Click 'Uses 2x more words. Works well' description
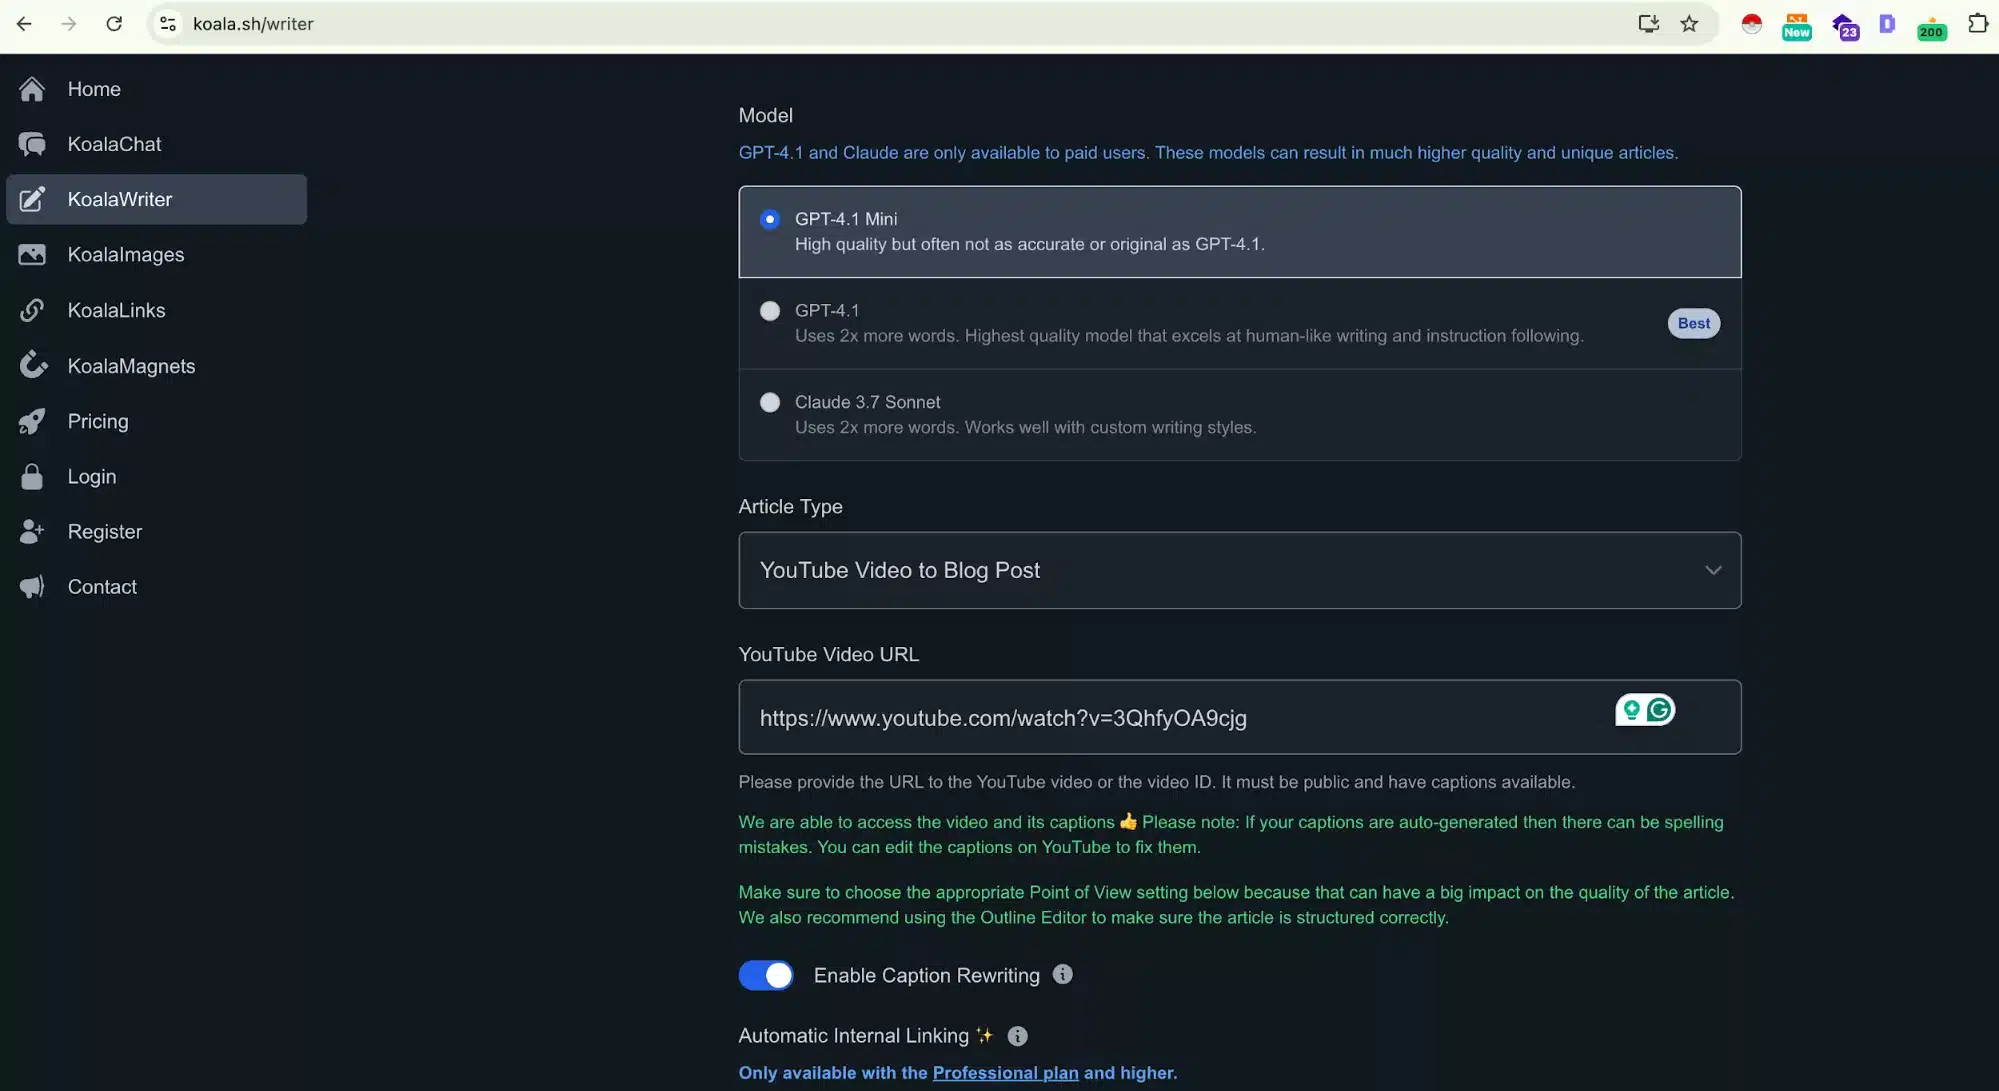The width and height of the screenshot is (1999, 1091). (1025, 427)
